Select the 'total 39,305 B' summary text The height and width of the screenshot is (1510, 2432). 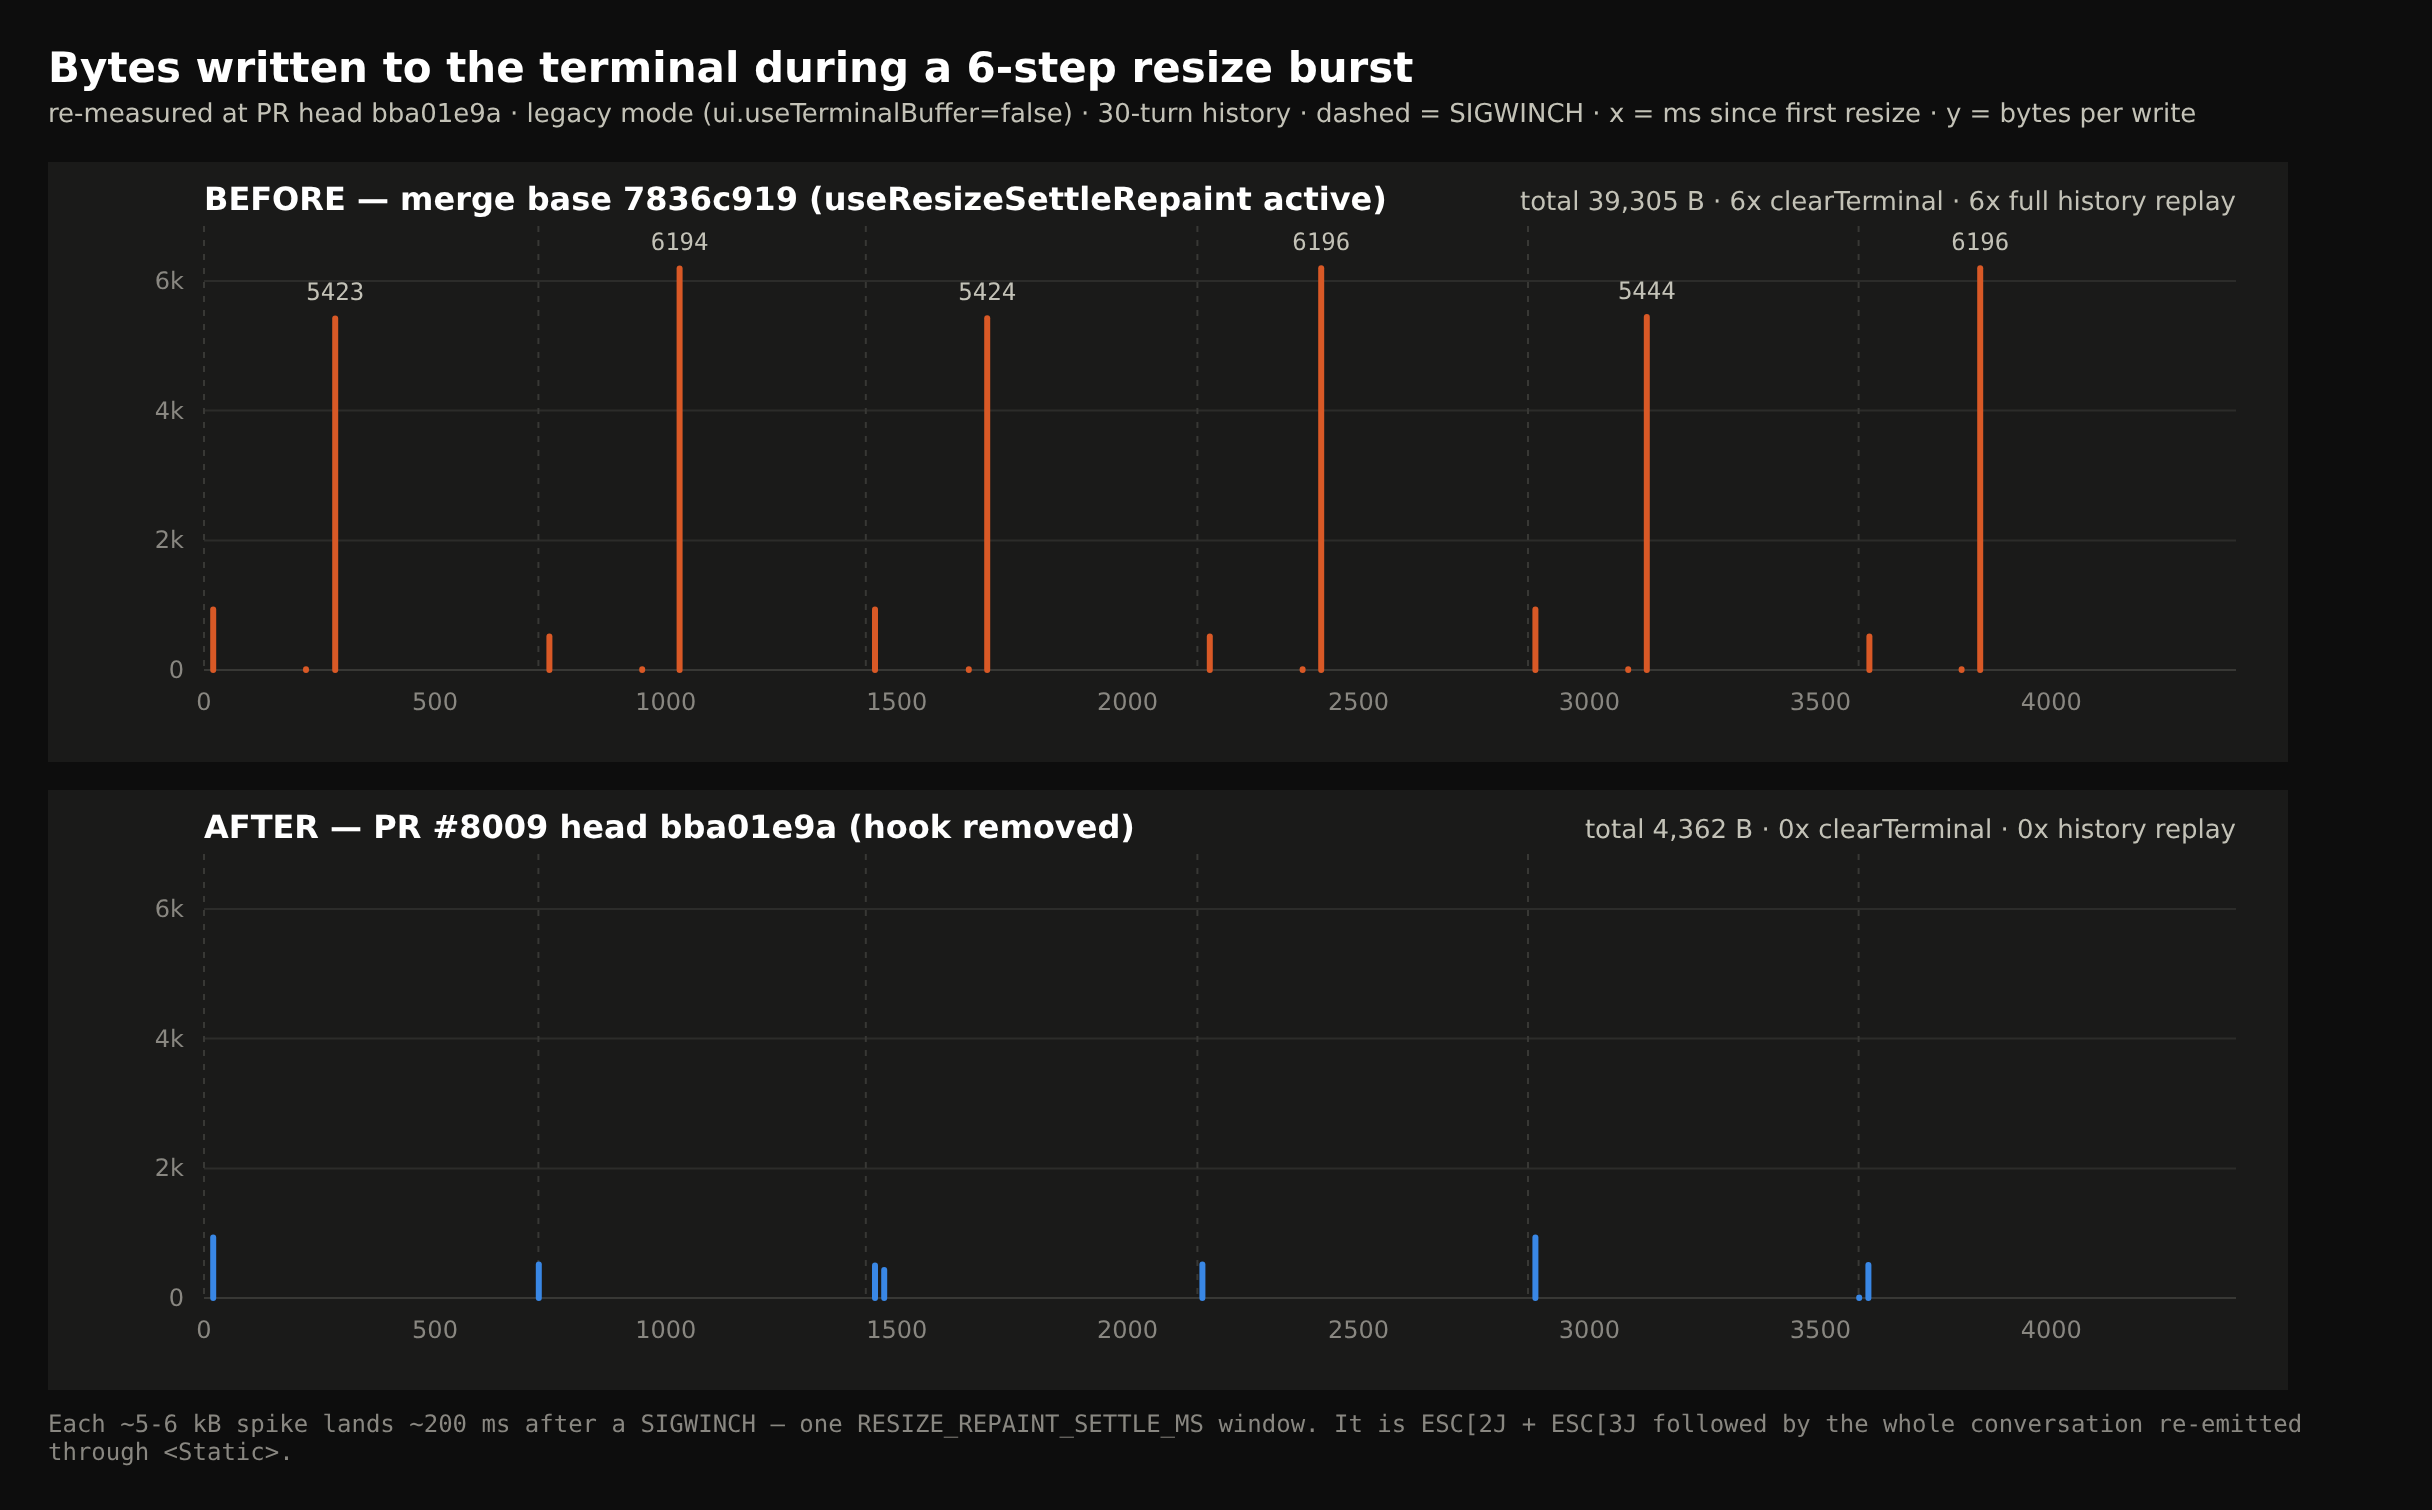click(x=1877, y=202)
